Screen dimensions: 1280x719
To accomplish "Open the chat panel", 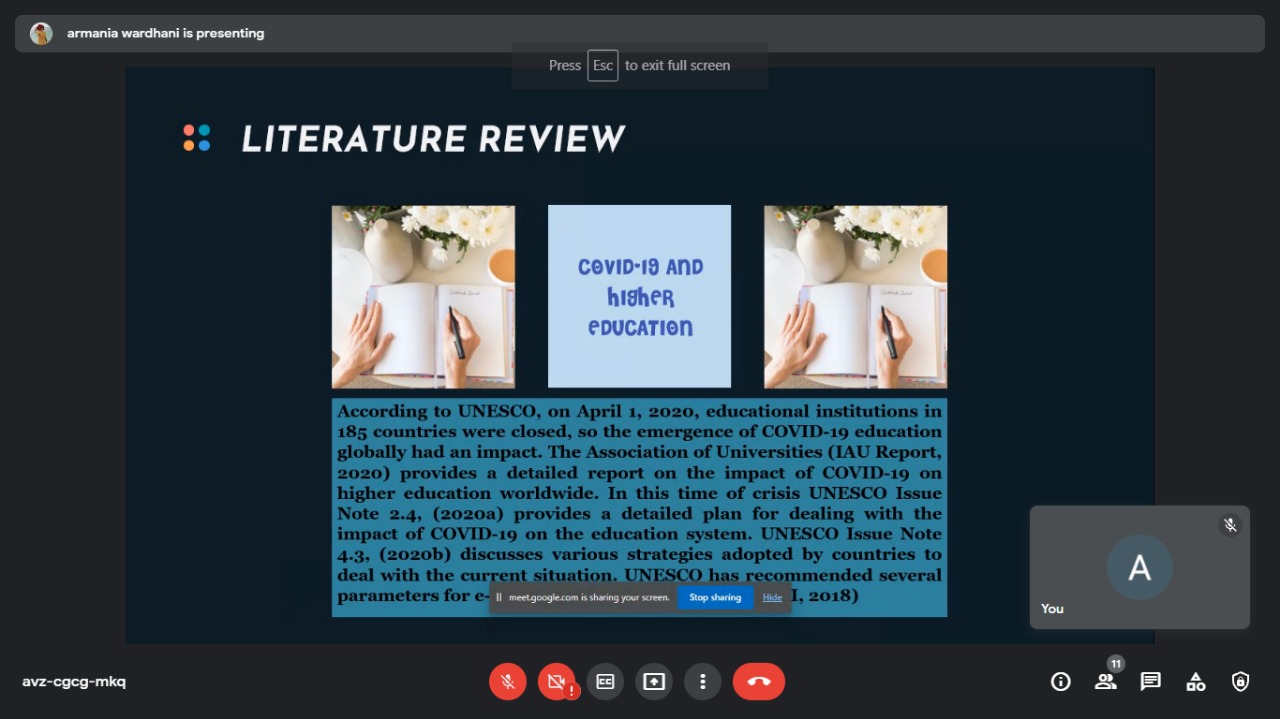I will (1151, 682).
